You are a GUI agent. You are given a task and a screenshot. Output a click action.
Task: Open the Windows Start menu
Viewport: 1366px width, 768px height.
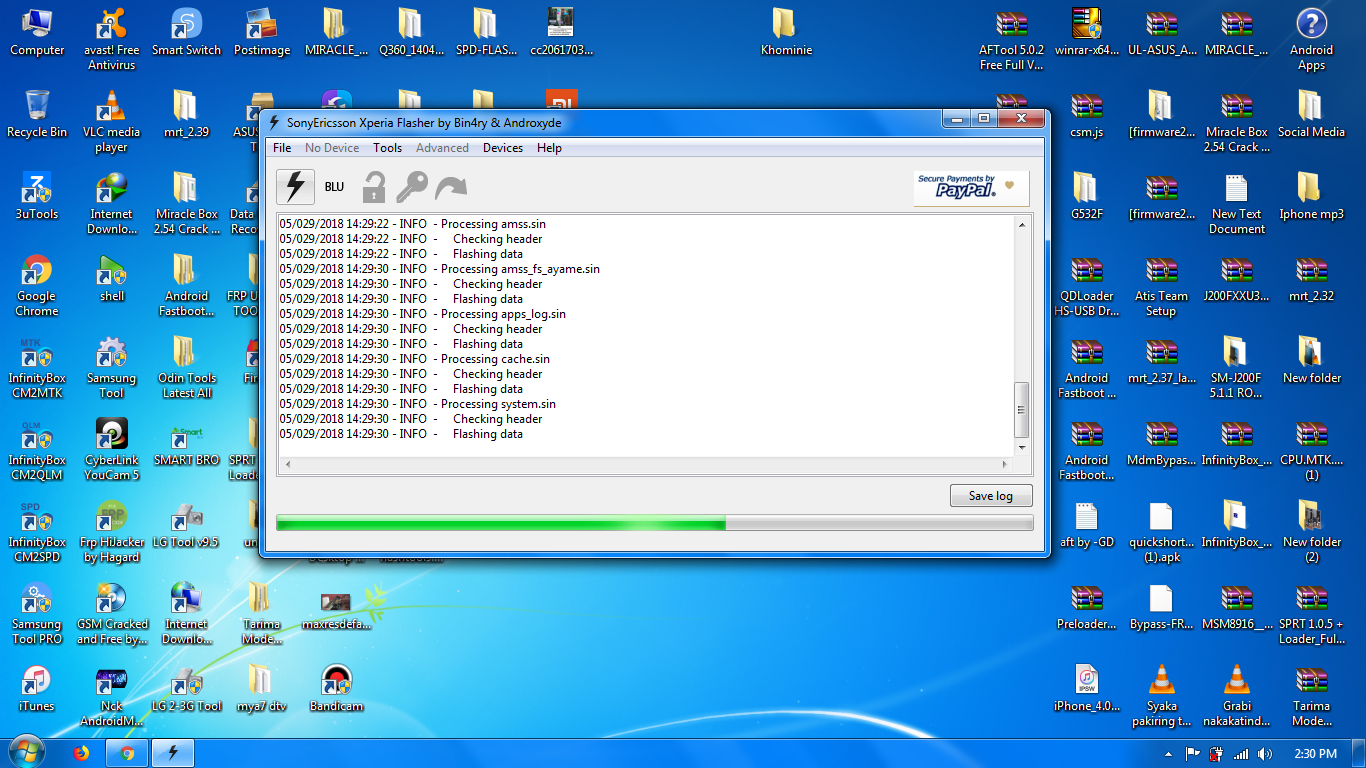[27, 753]
